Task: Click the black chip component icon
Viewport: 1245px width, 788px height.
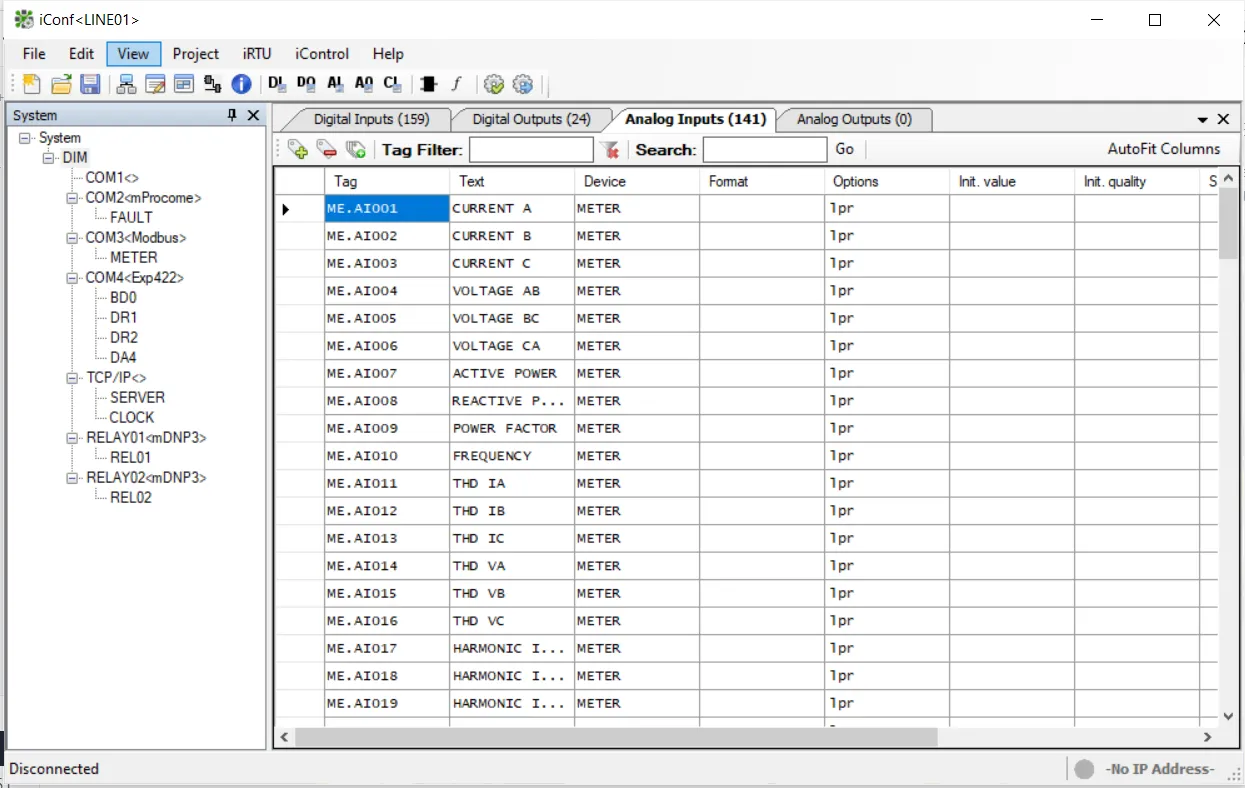Action: click(429, 84)
